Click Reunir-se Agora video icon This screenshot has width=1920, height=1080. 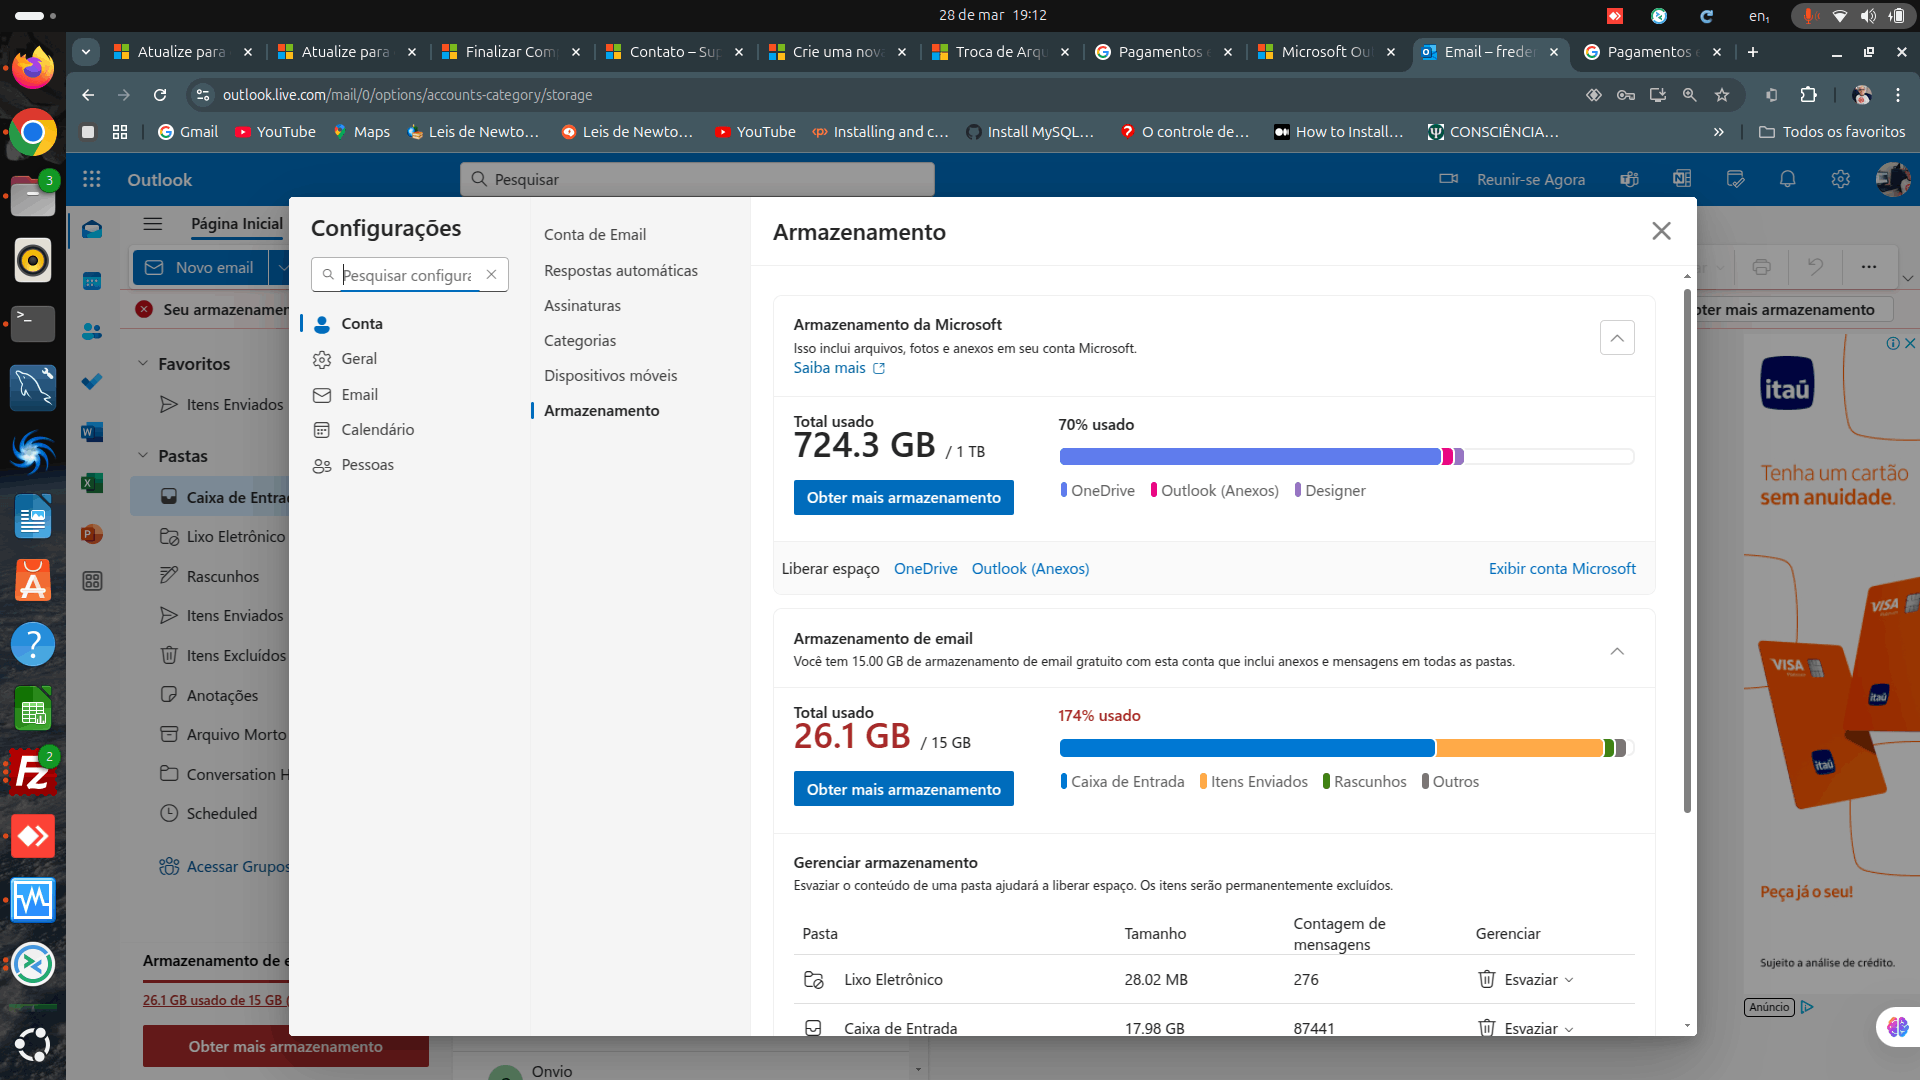tap(1448, 179)
